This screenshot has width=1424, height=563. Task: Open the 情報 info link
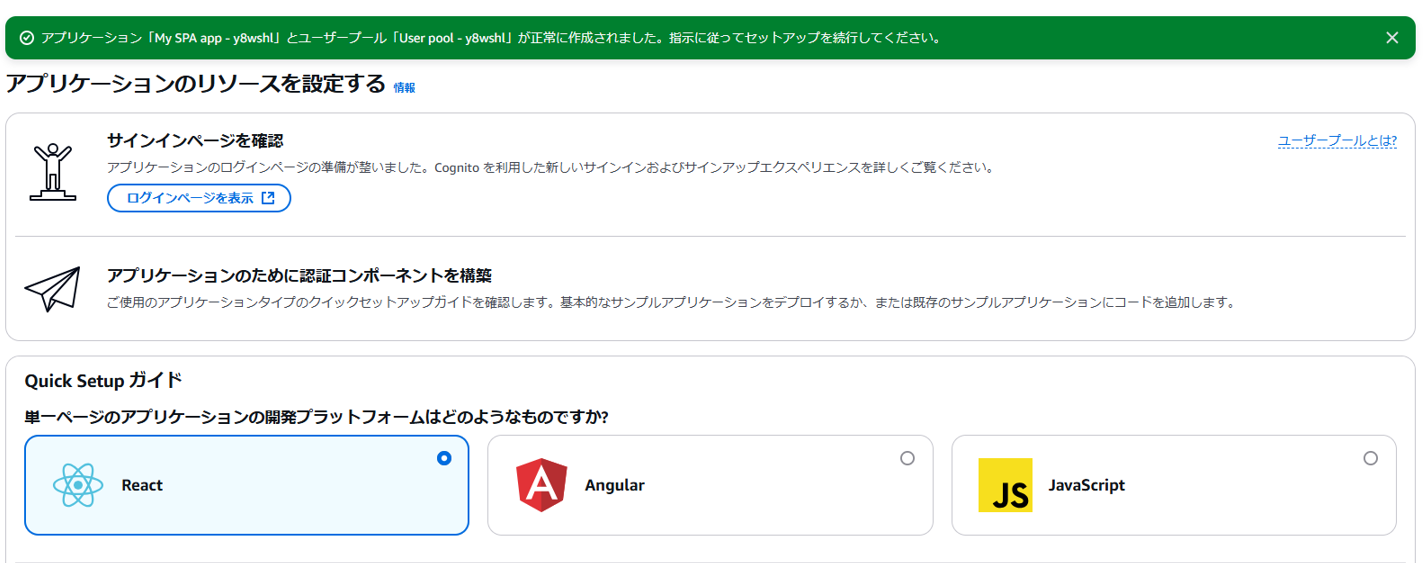pos(404,88)
